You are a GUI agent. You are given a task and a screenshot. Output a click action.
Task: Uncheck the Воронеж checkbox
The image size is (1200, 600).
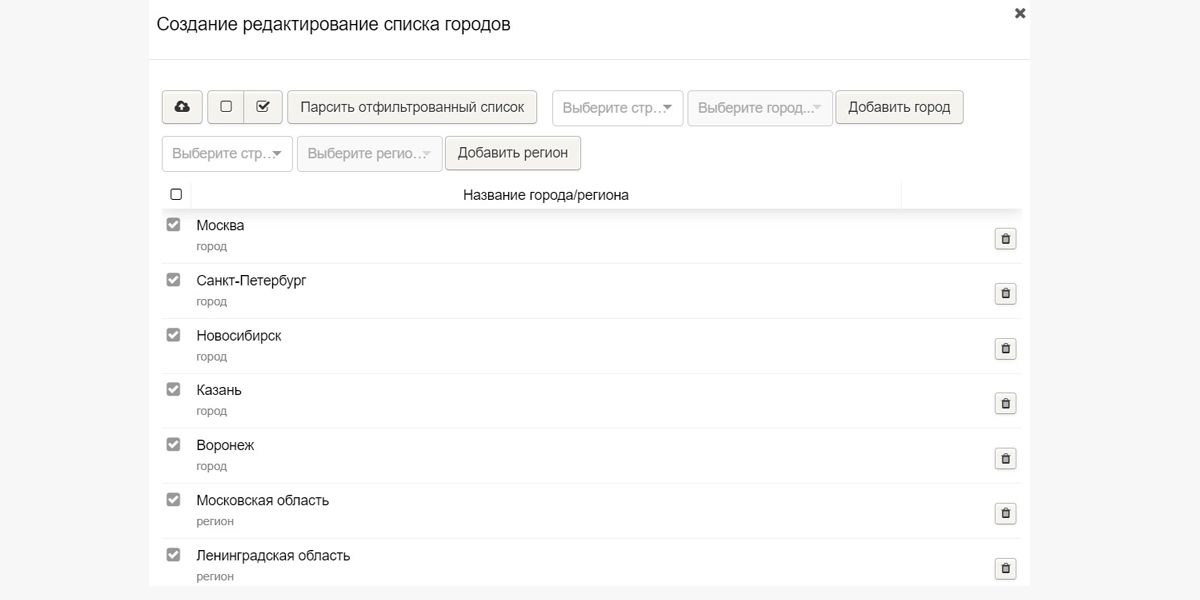click(173, 444)
